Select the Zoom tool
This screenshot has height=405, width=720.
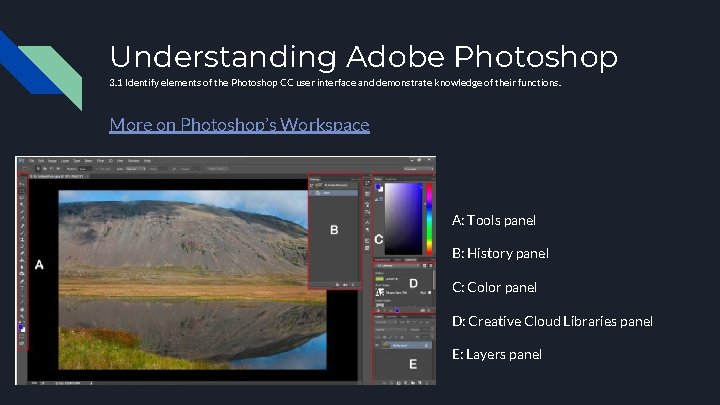(x=22, y=316)
